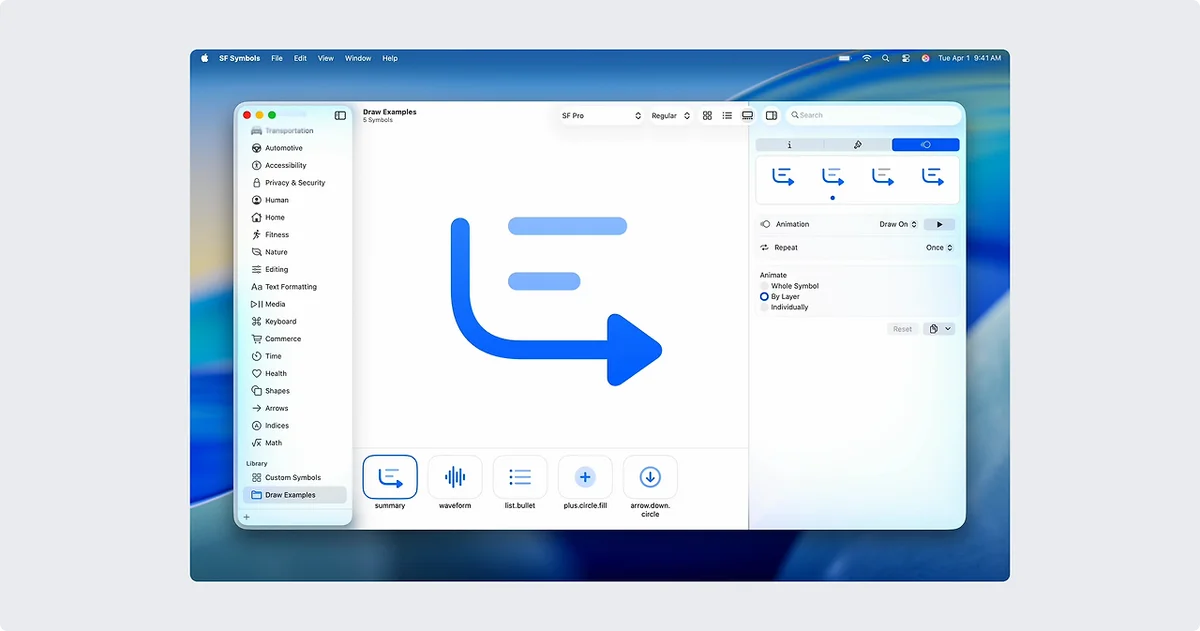Open the SF Symbols app menu
The width and height of the screenshot is (1200, 631).
point(240,58)
